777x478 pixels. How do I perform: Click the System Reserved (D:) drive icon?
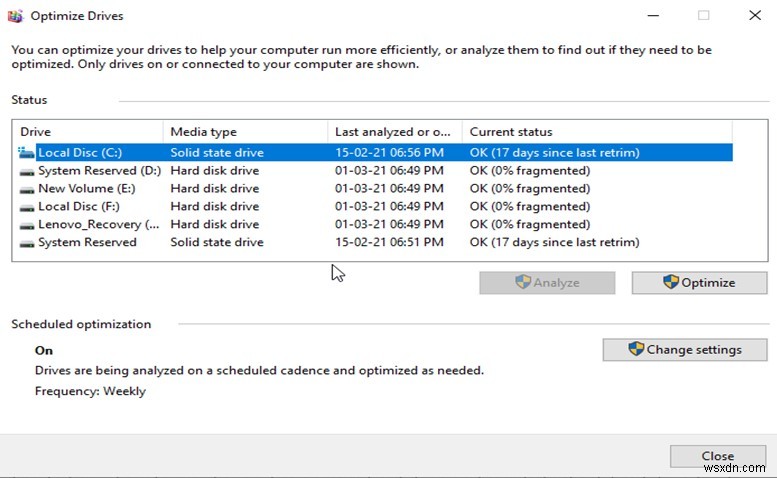pyautogui.click(x=27, y=171)
